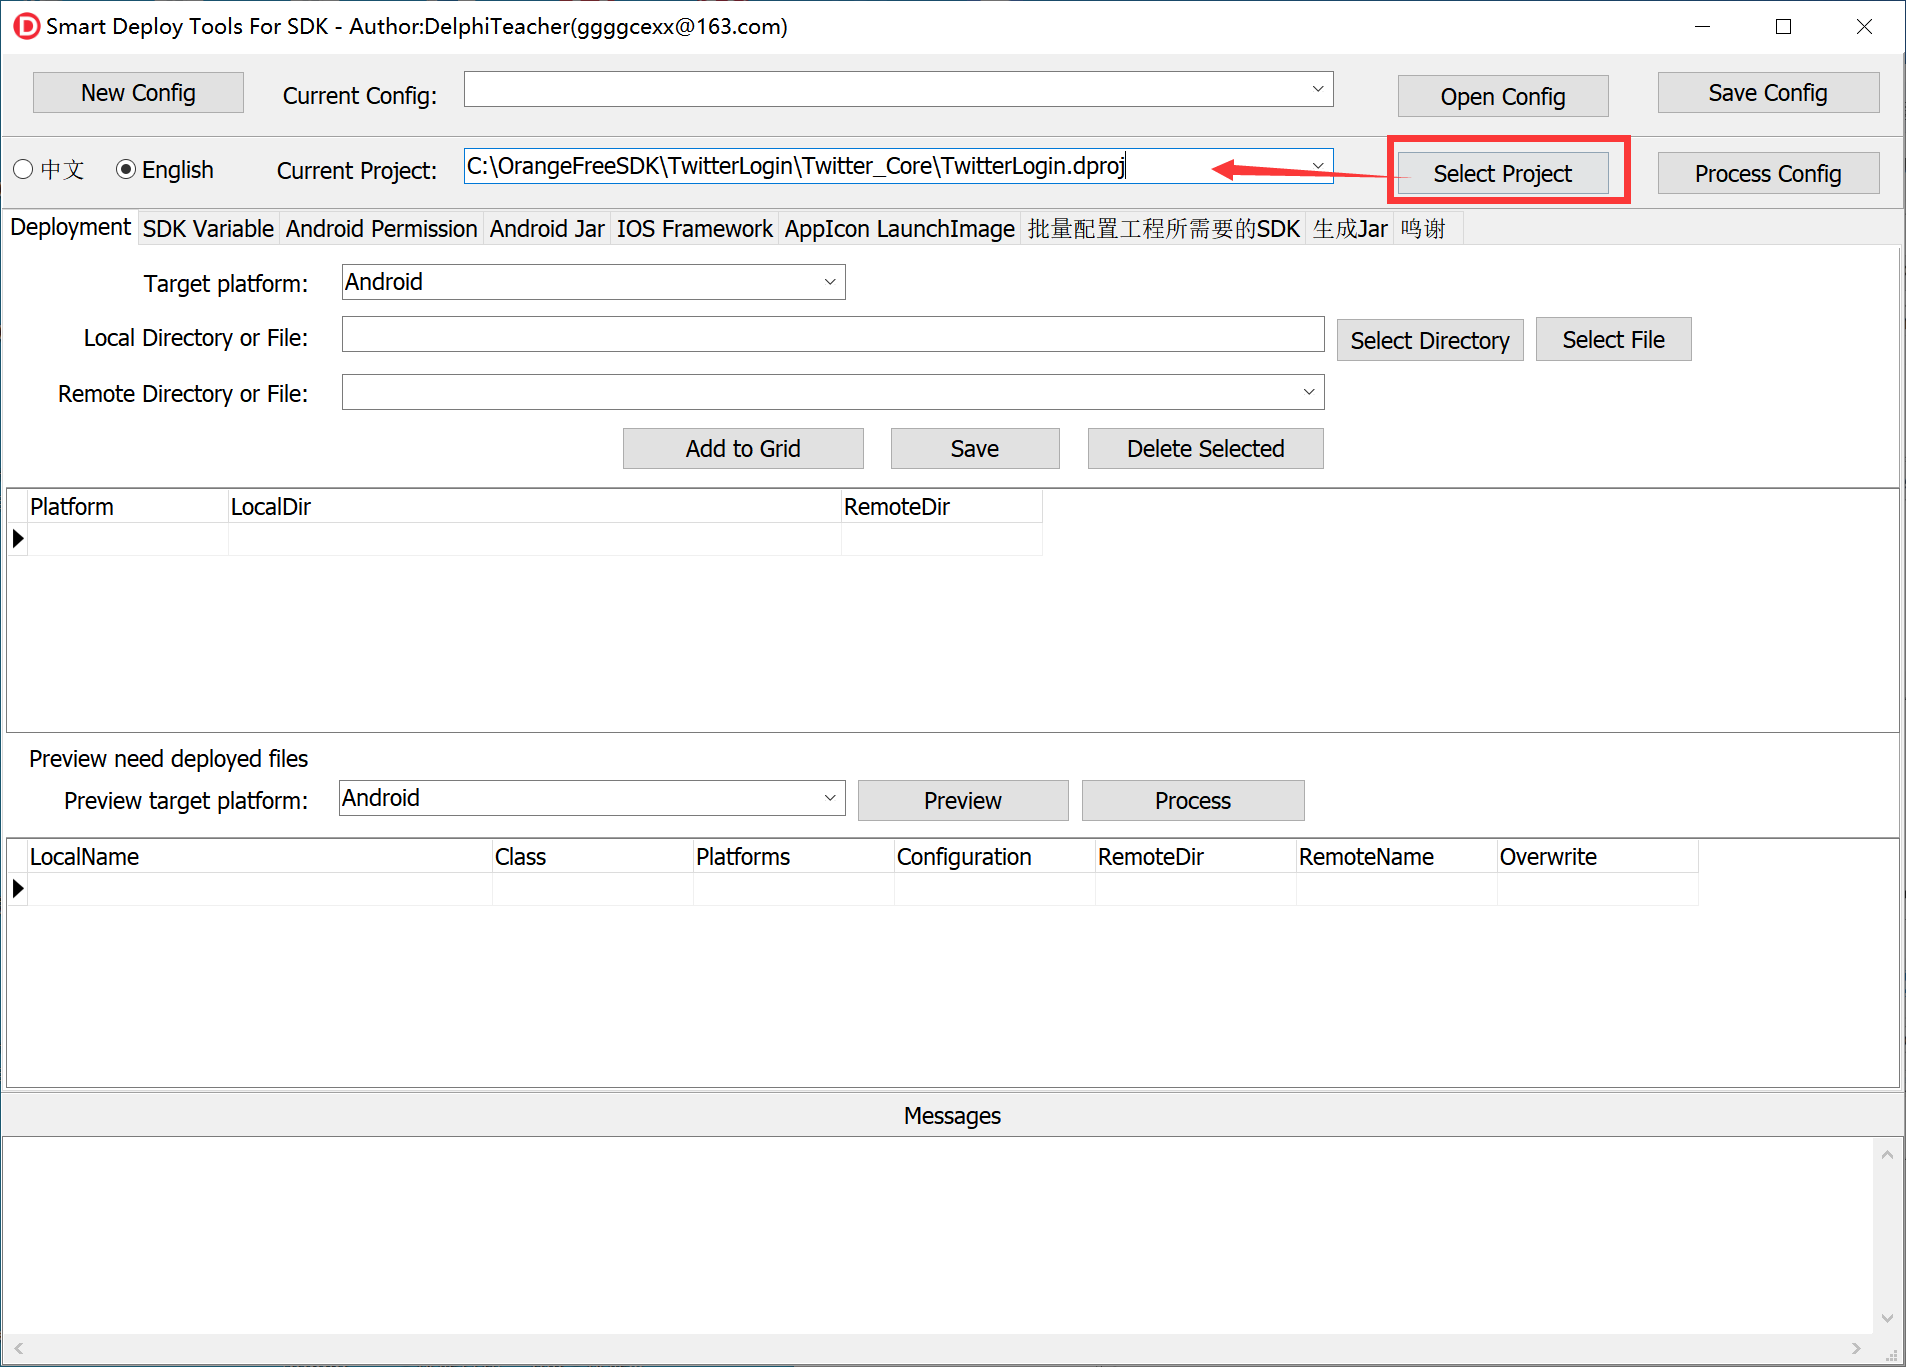Click the RemoteDir column header in deployment grid

pos(942,507)
